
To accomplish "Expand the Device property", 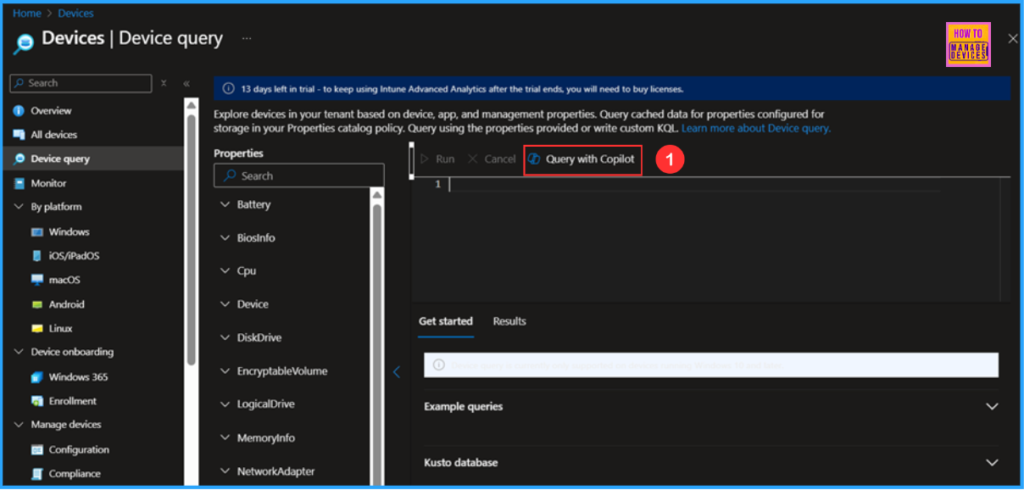I will [x=225, y=304].
